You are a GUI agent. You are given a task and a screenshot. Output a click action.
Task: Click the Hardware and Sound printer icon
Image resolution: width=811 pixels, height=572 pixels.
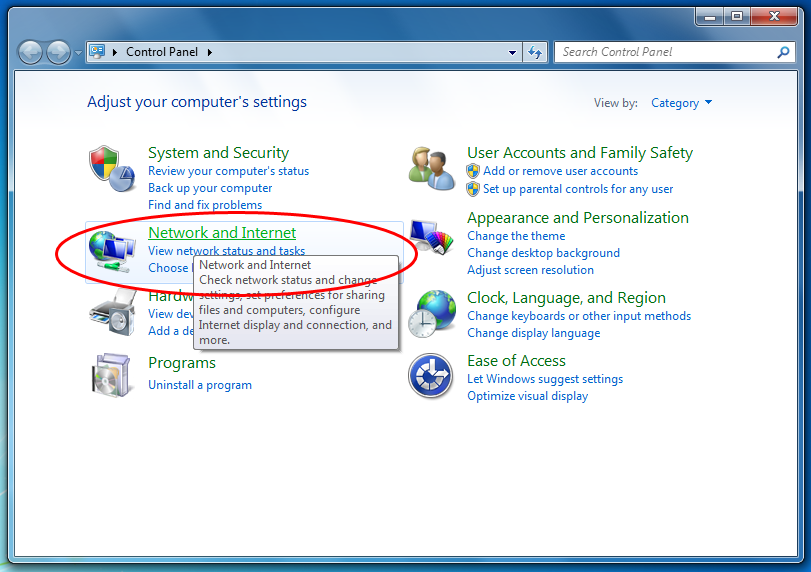tap(111, 315)
